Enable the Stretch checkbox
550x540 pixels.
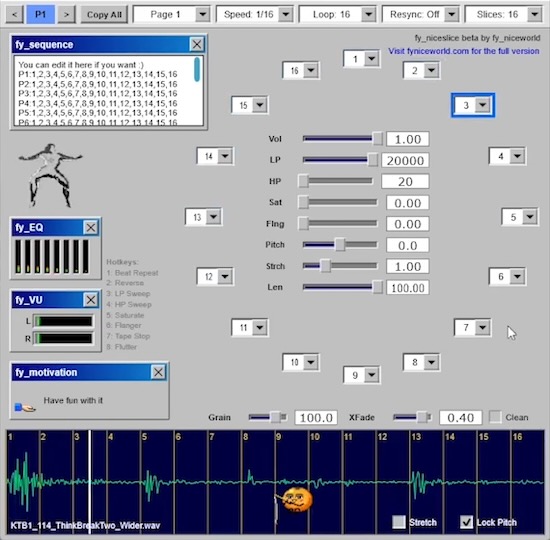[399, 522]
